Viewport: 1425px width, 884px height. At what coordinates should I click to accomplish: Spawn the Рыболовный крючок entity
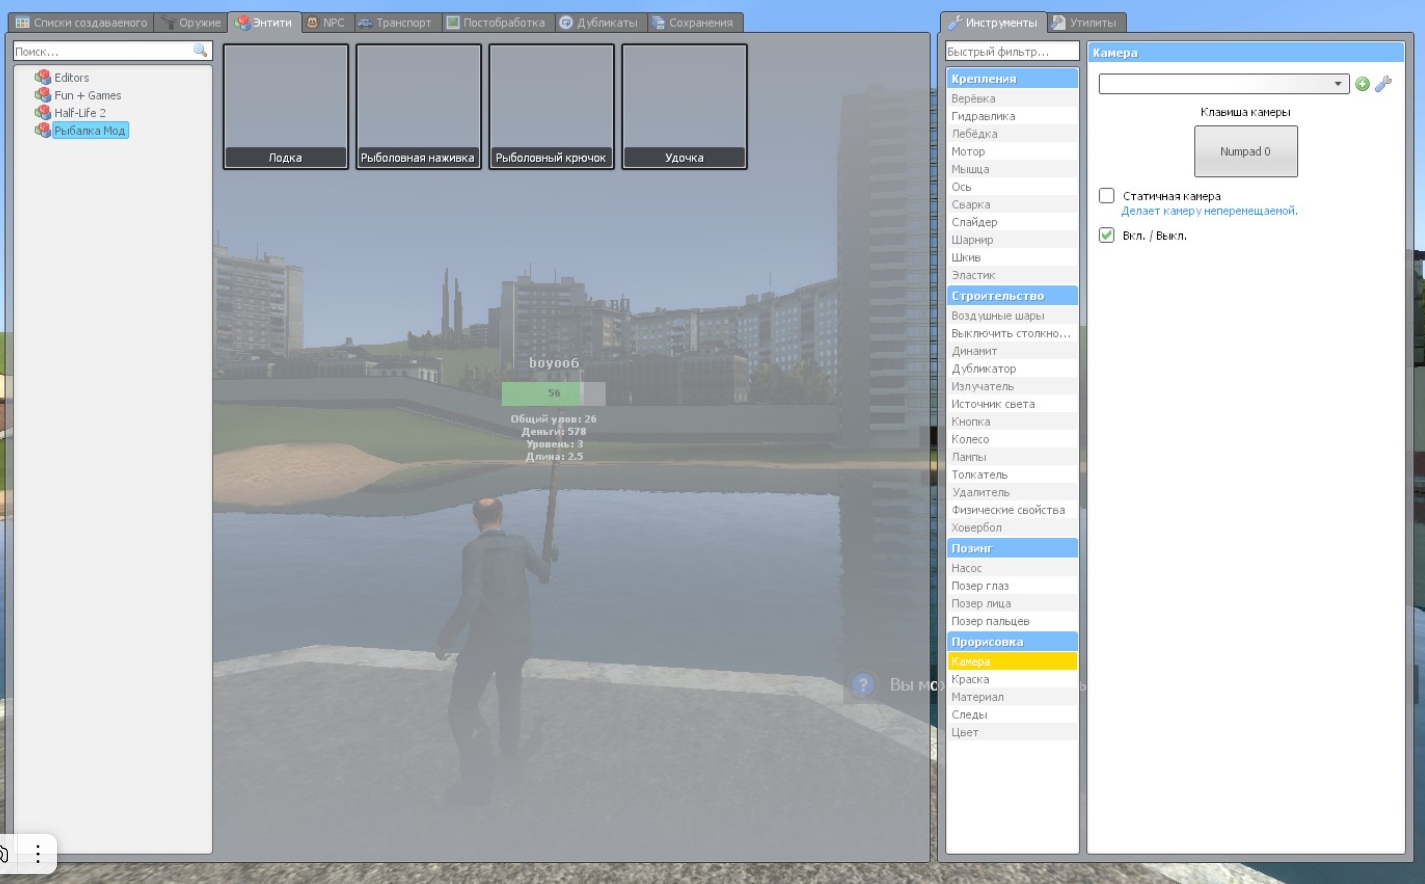click(x=551, y=106)
